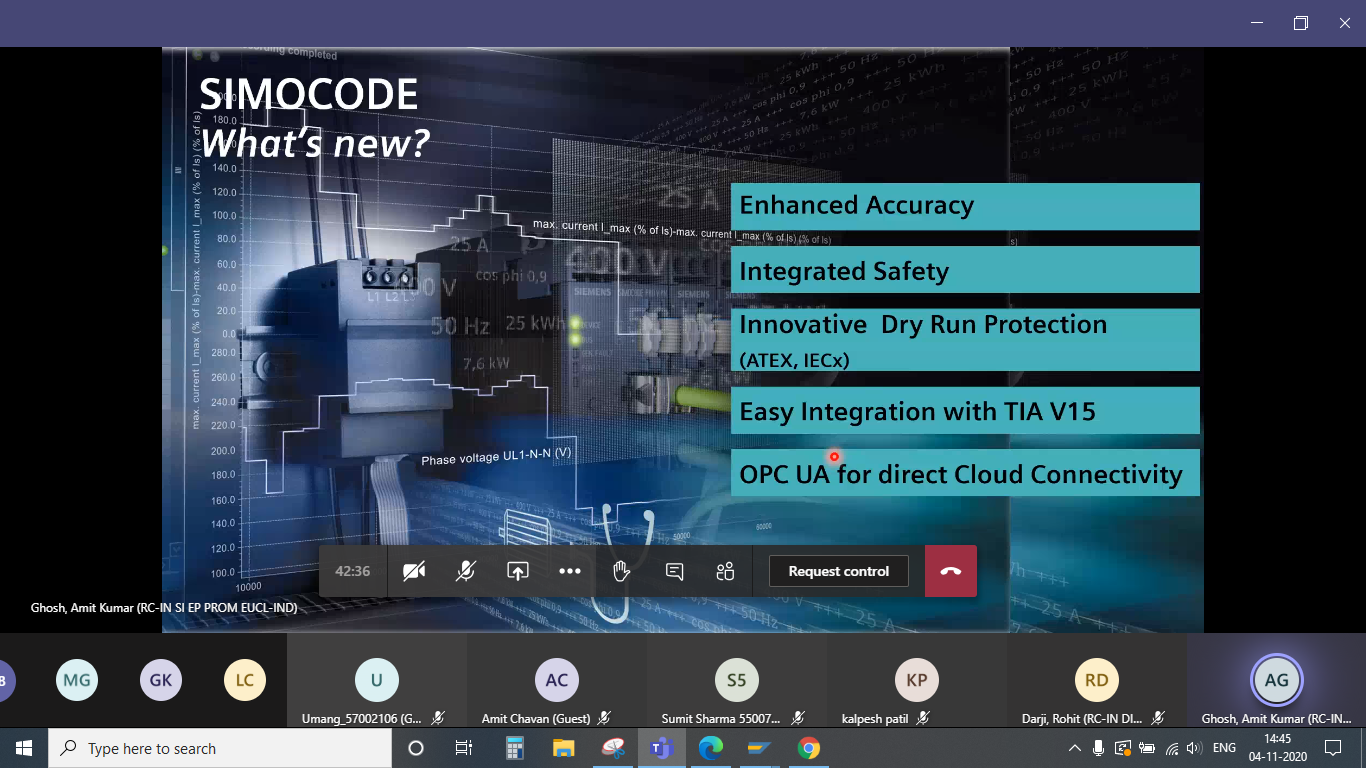1366x768 pixels.
Task: Select the LC participant avatar
Action: click(x=245, y=680)
